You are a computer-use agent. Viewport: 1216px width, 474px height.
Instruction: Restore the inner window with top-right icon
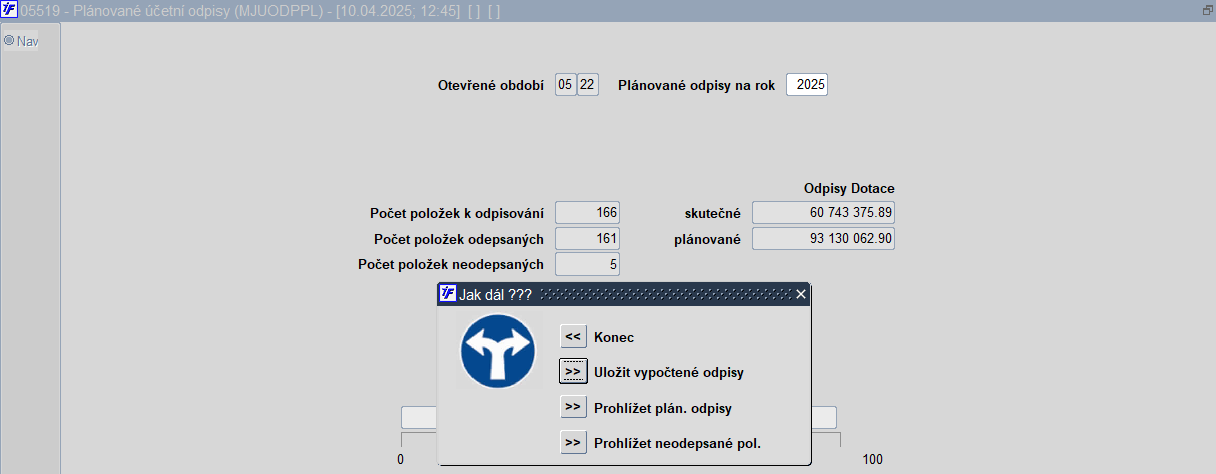pyautogui.click(x=1207, y=10)
